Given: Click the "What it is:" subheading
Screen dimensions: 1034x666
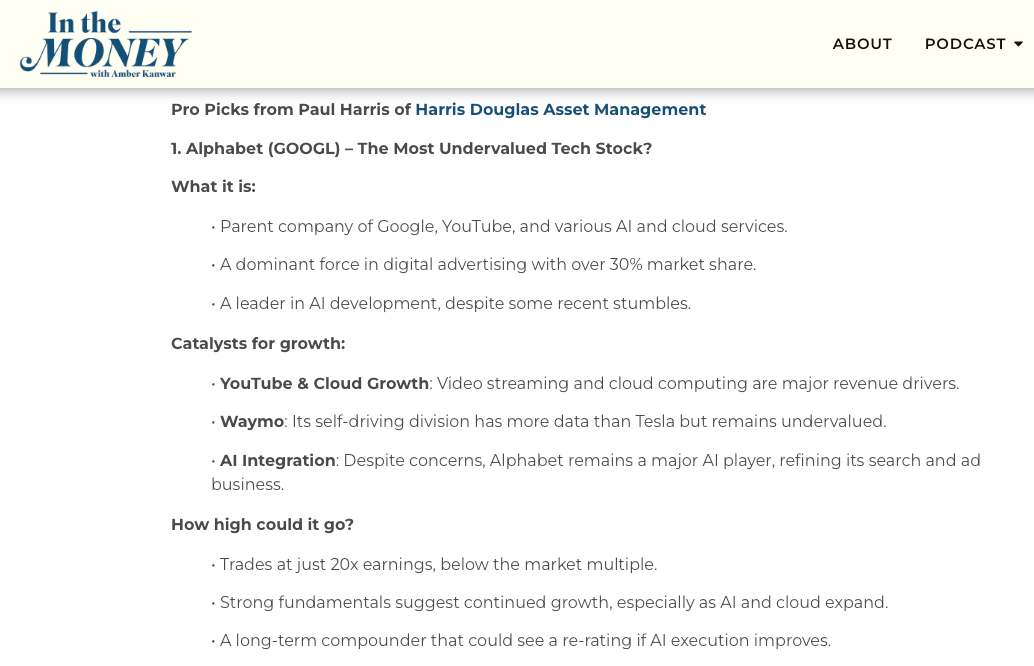Looking at the screenshot, I should [213, 187].
